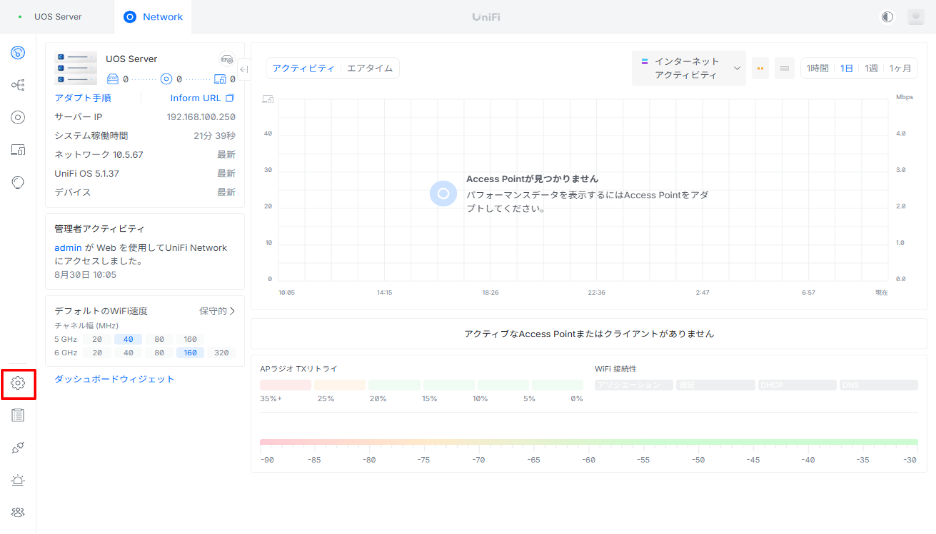This screenshot has width=936, height=534.
Task: Switch to the UOS Server top tab
Action: point(57,17)
